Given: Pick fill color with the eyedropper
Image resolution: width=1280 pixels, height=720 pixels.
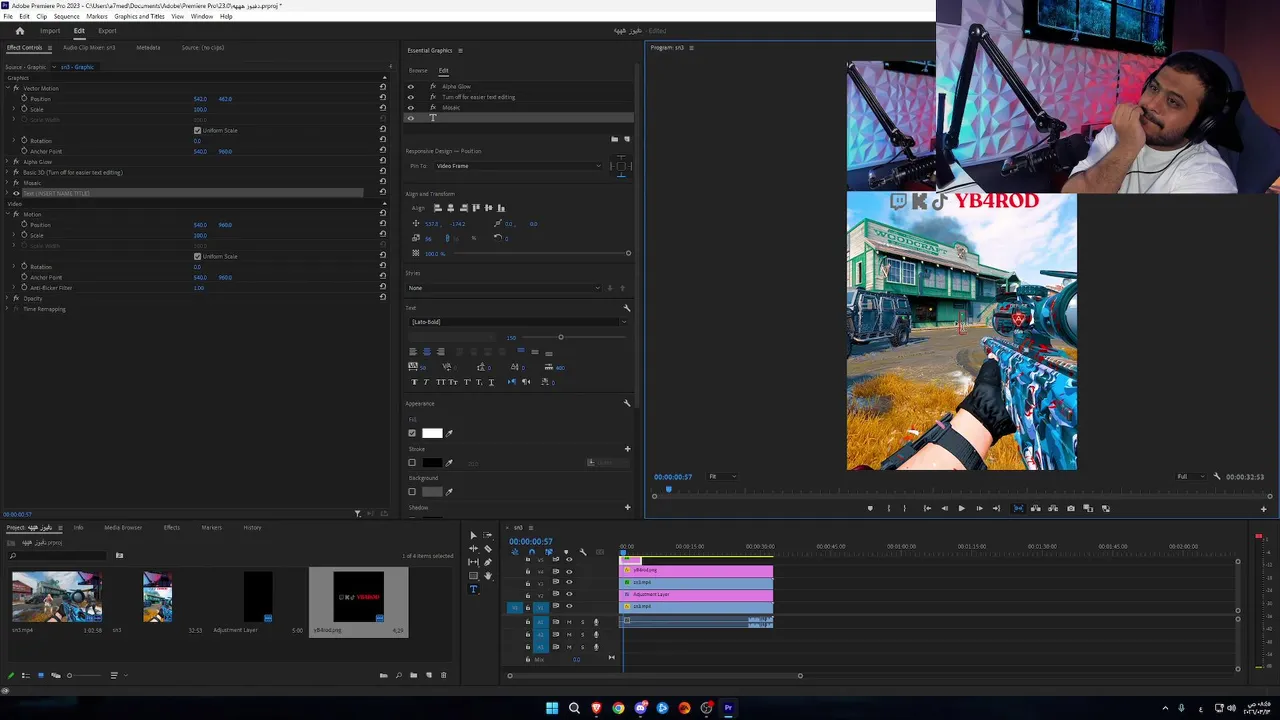Looking at the screenshot, I should tap(449, 433).
